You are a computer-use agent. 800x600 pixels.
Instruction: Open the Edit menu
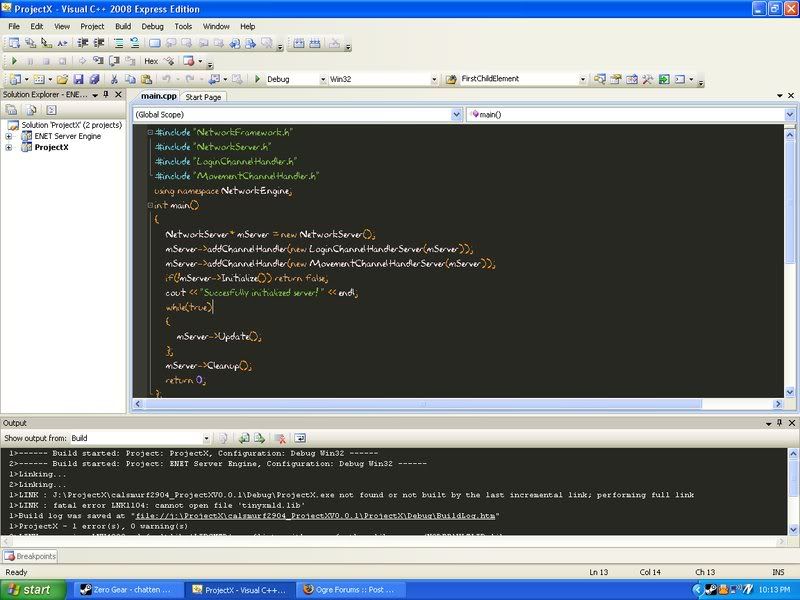click(x=37, y=27)
